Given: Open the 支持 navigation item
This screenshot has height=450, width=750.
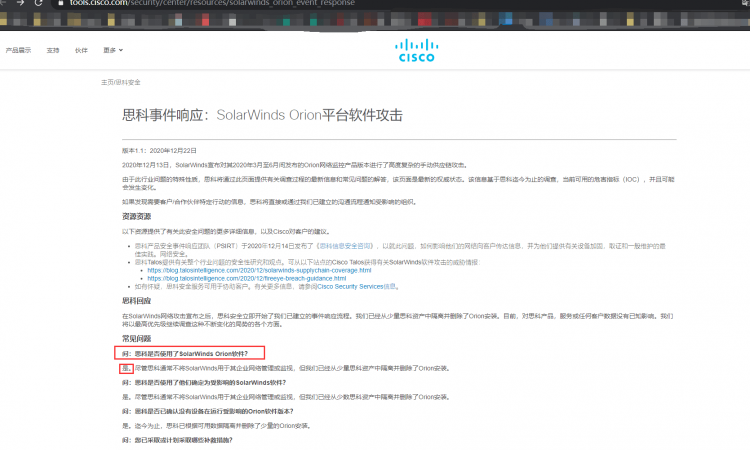Looking at the screenshot, I should coord(53,50).
